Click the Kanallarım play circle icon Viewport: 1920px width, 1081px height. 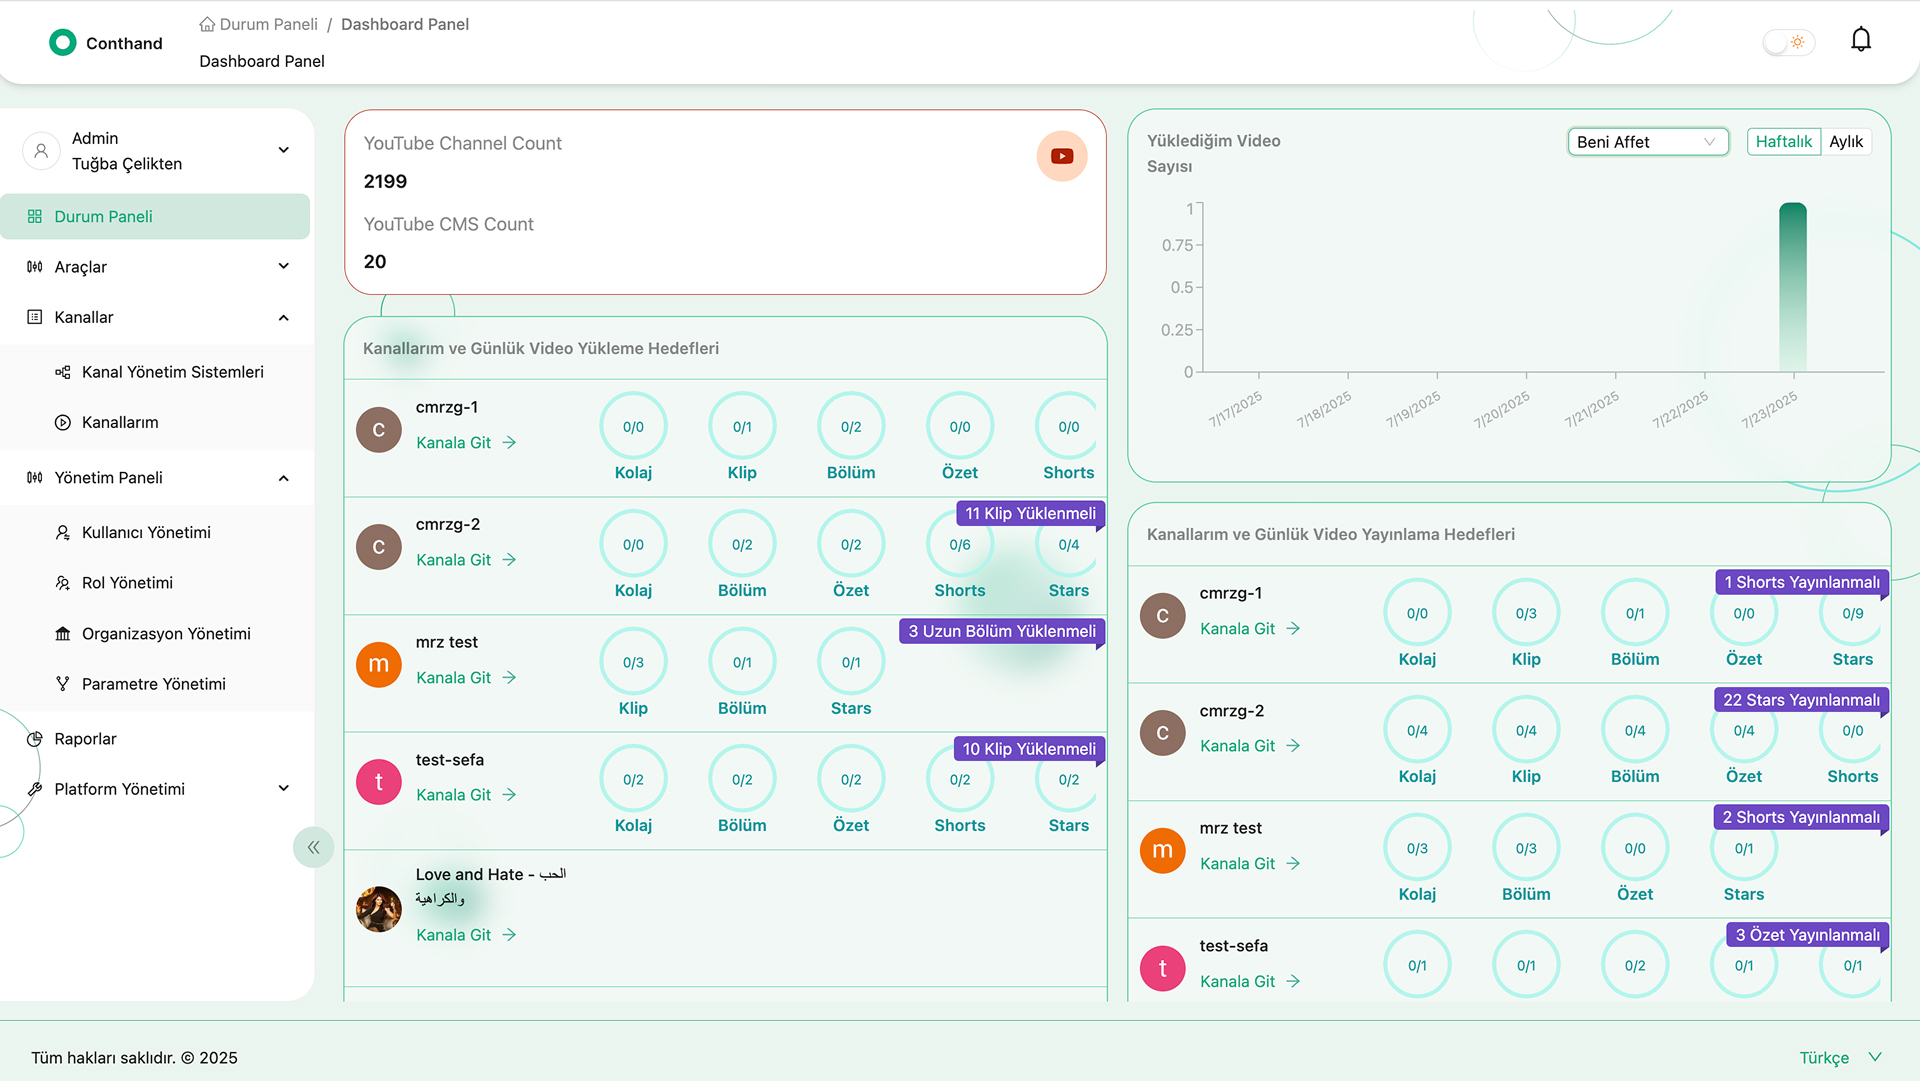coord(62,422)
